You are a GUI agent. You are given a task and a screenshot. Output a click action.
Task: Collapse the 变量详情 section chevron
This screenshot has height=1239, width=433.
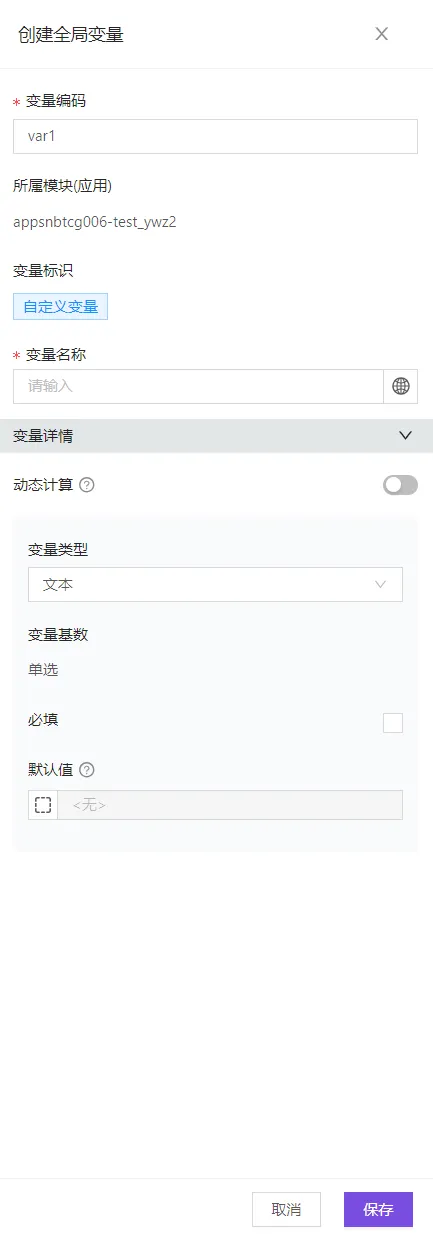click(405, 436)
